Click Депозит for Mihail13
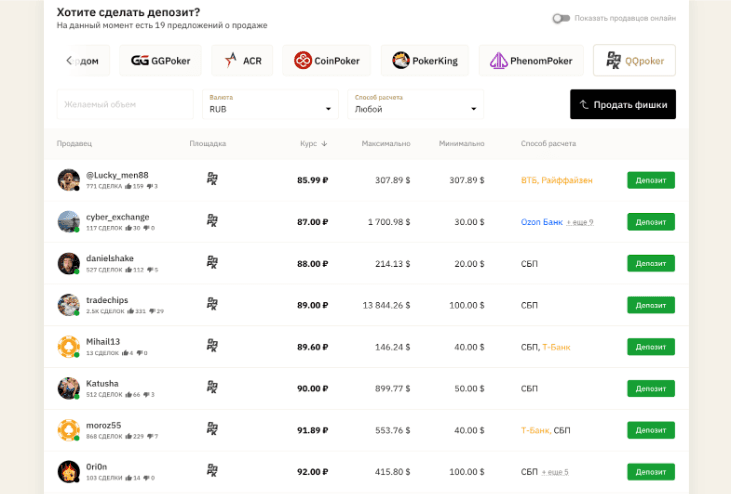Image resolution: width=731 pixels, height=494 pixels. (x=651, y=347)
